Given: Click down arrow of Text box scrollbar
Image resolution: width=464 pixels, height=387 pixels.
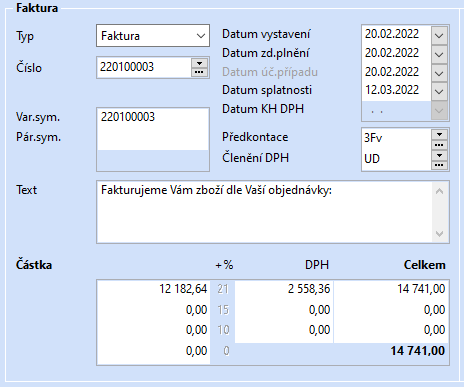Looking at the screenshot, I should (x=439, y=234).
